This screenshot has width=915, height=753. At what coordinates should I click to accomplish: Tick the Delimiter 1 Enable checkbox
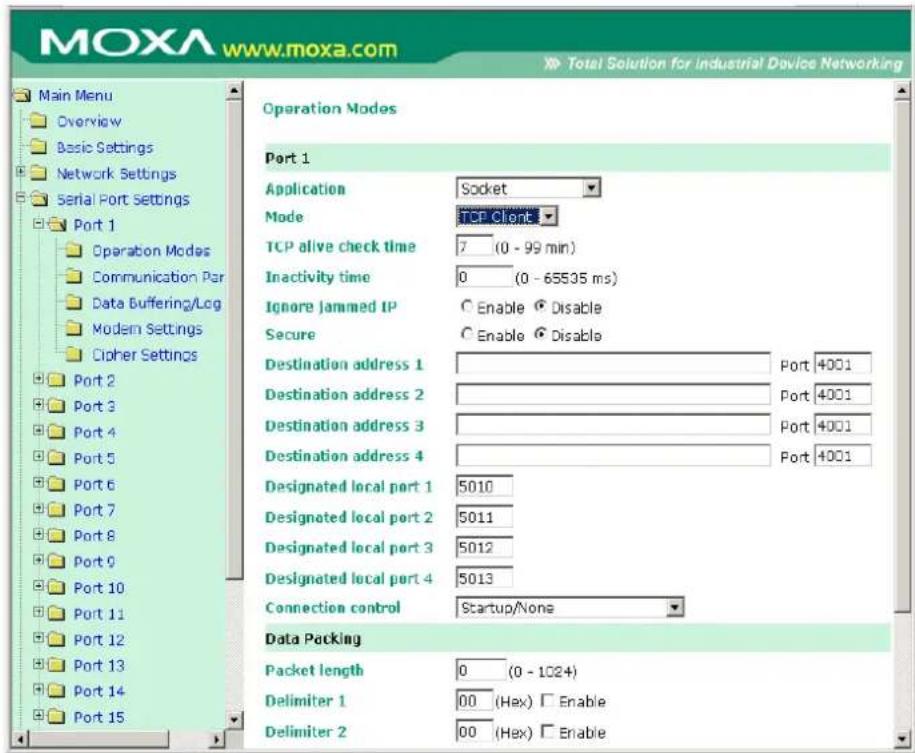(x=547, y=700)
